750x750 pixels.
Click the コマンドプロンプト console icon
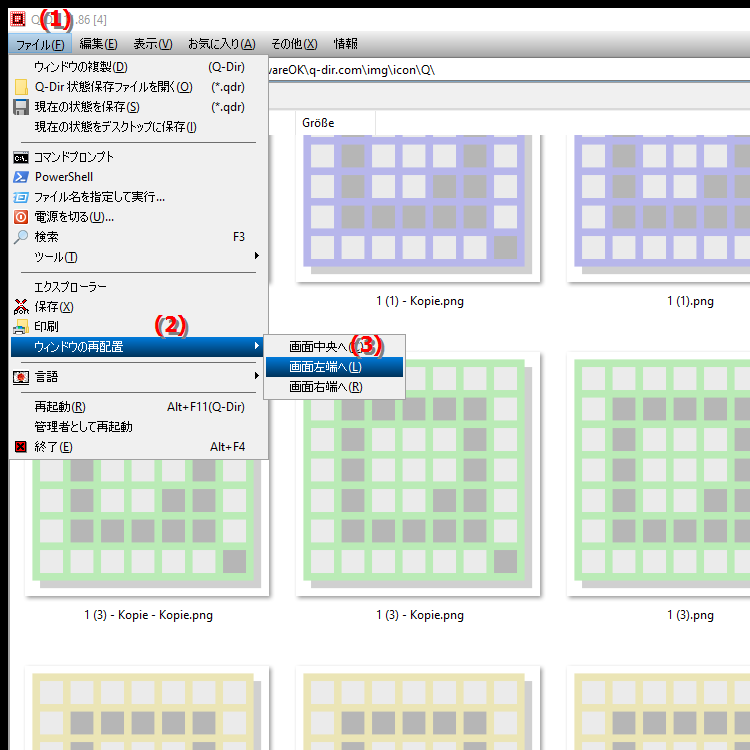21,157
